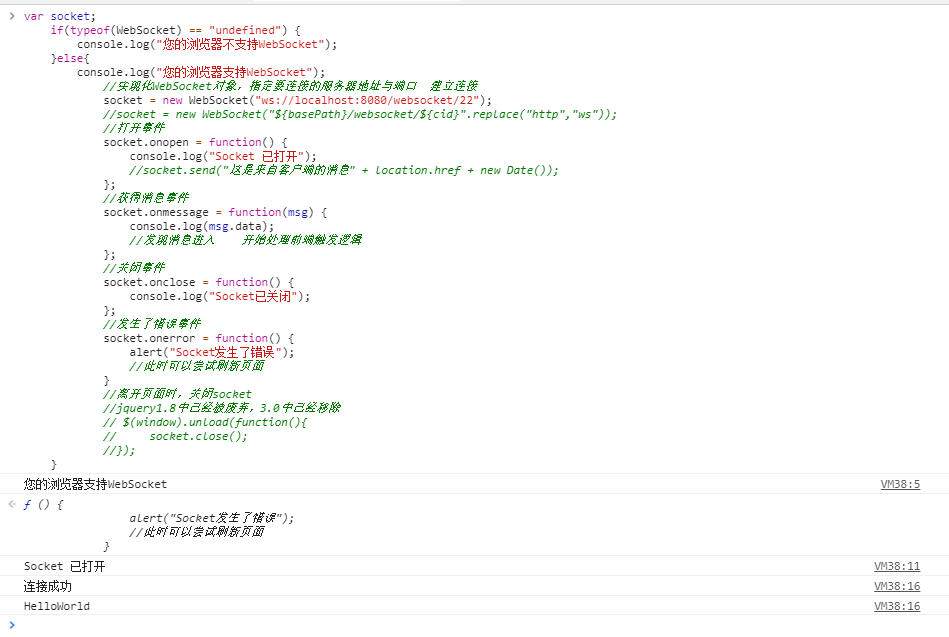949x637 pixels.
Task: Click the console.log(msg.data) code line
Action: tap(200, 225)
